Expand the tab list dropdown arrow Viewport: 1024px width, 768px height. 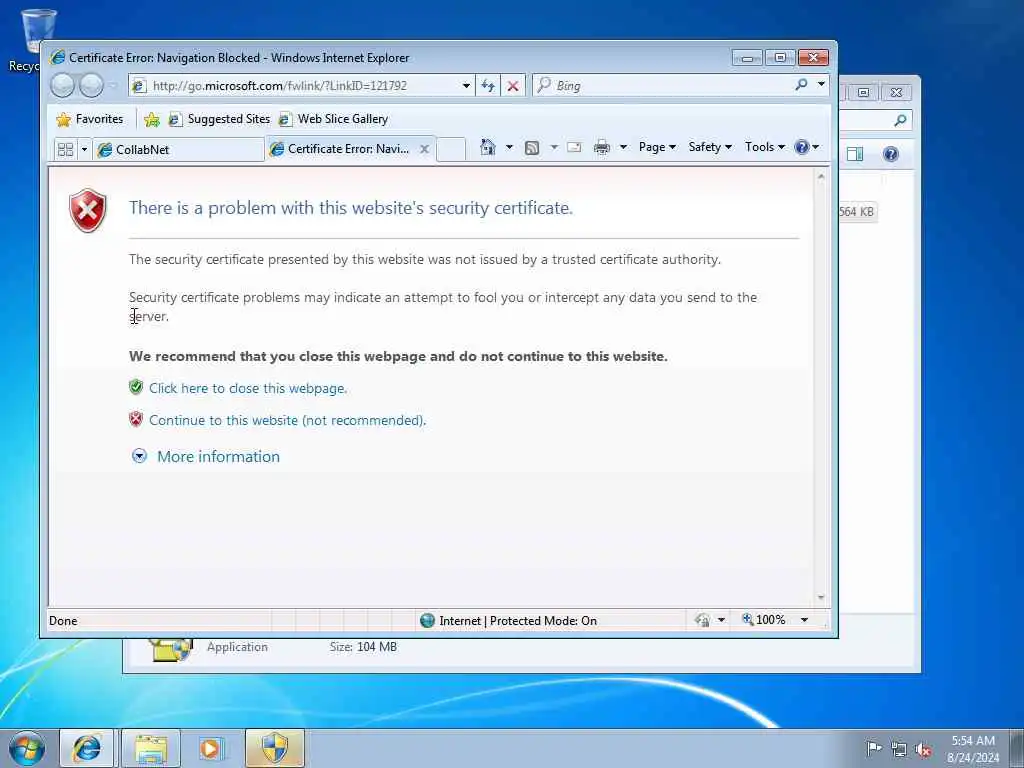coord(84,150)
